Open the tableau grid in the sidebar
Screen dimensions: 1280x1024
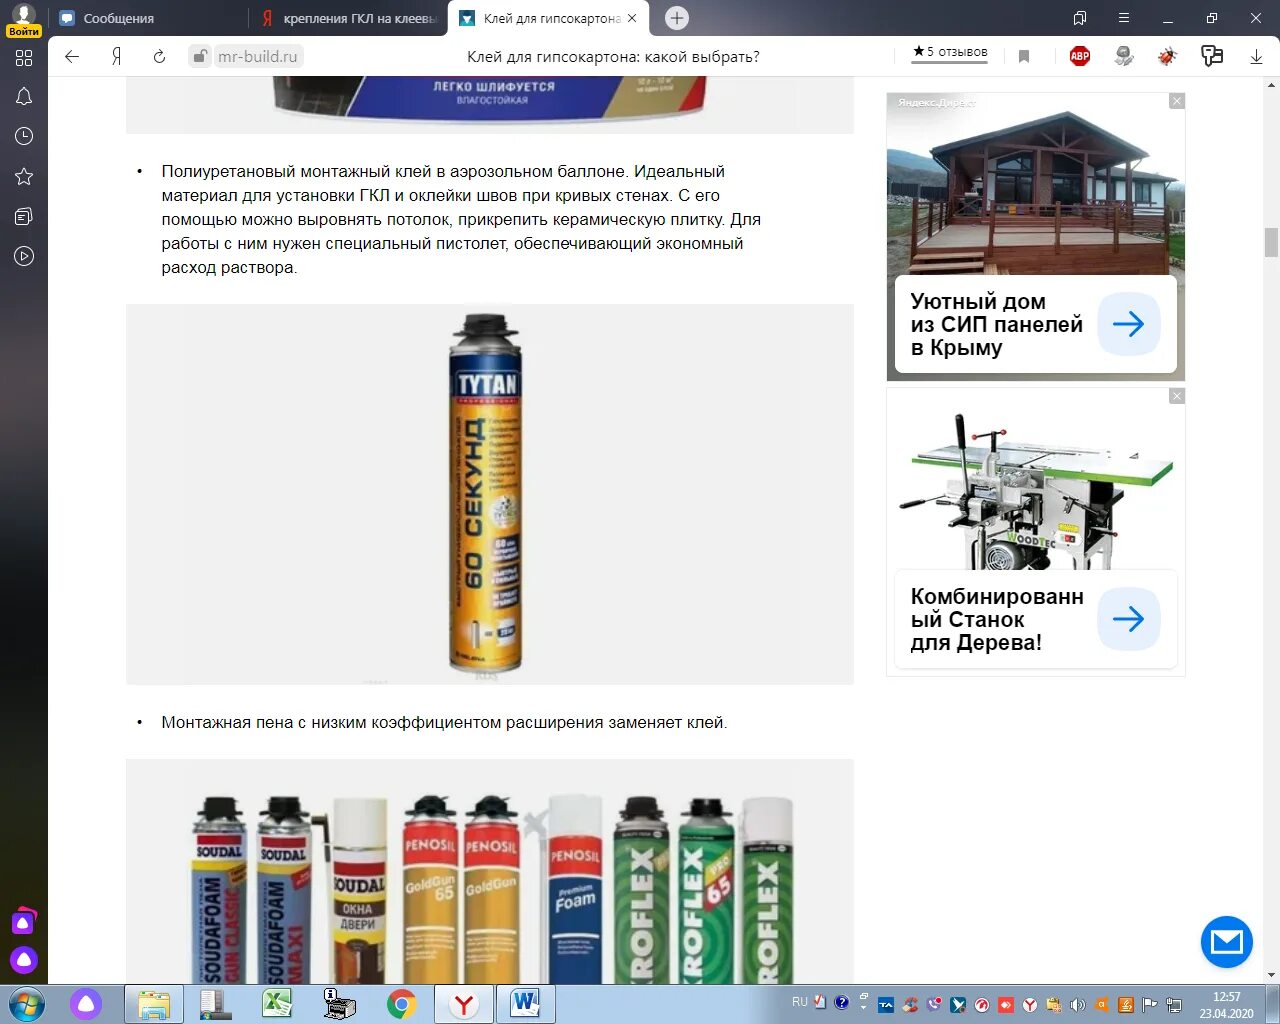[x=24, y=58]
